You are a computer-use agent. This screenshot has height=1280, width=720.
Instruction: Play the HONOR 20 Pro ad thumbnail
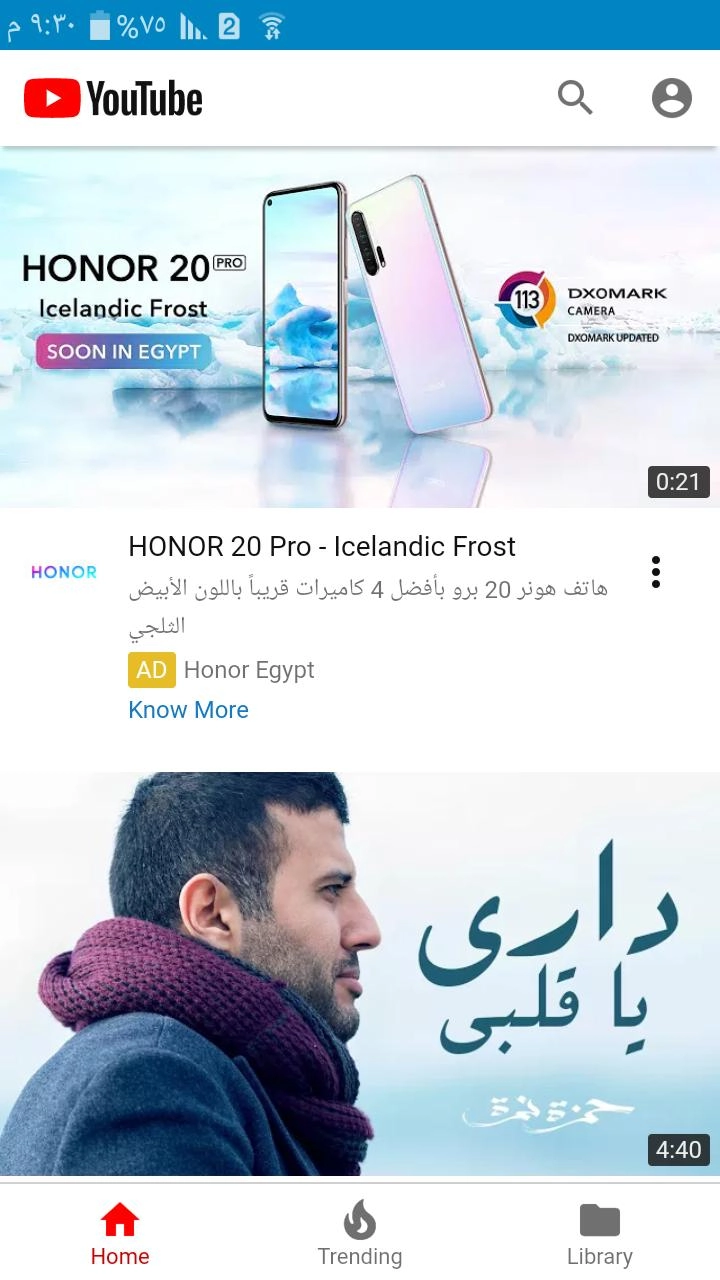pyautogui.click(x=360, y=327)
